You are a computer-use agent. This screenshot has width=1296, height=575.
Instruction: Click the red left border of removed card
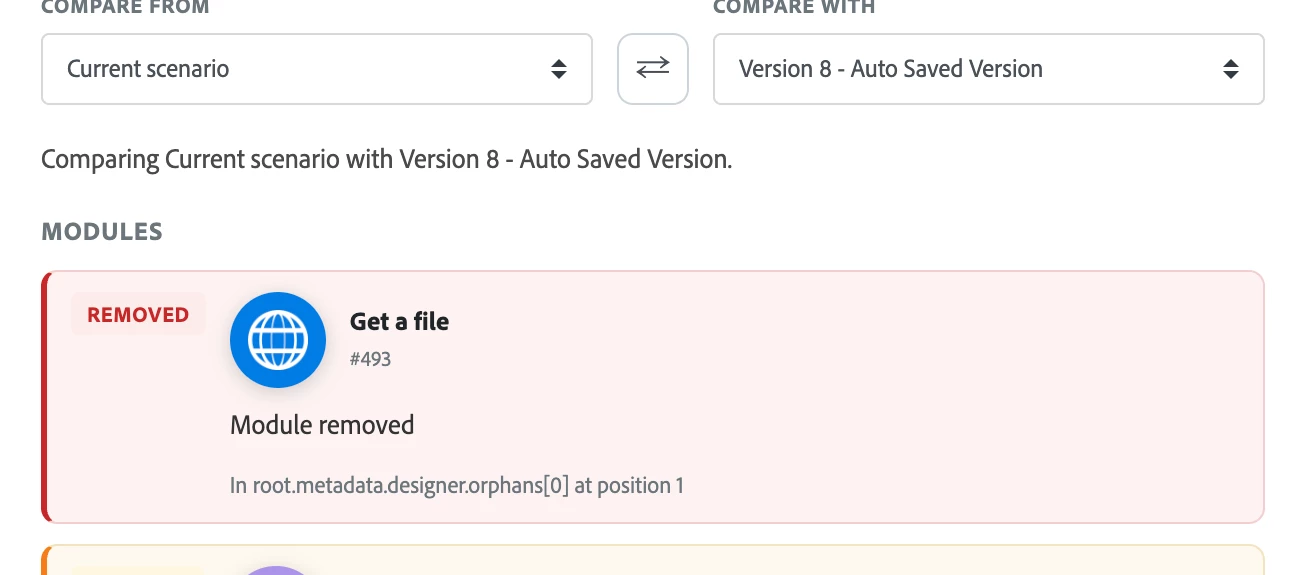[x=45, y=397]
